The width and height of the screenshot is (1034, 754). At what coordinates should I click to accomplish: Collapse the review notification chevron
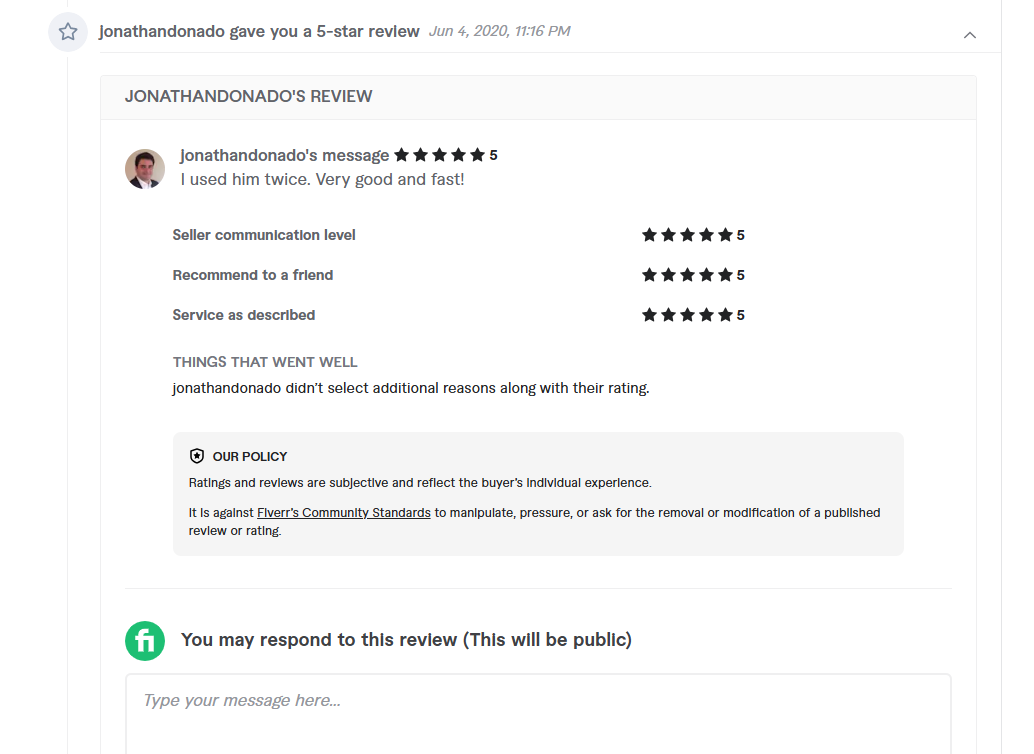969,35
